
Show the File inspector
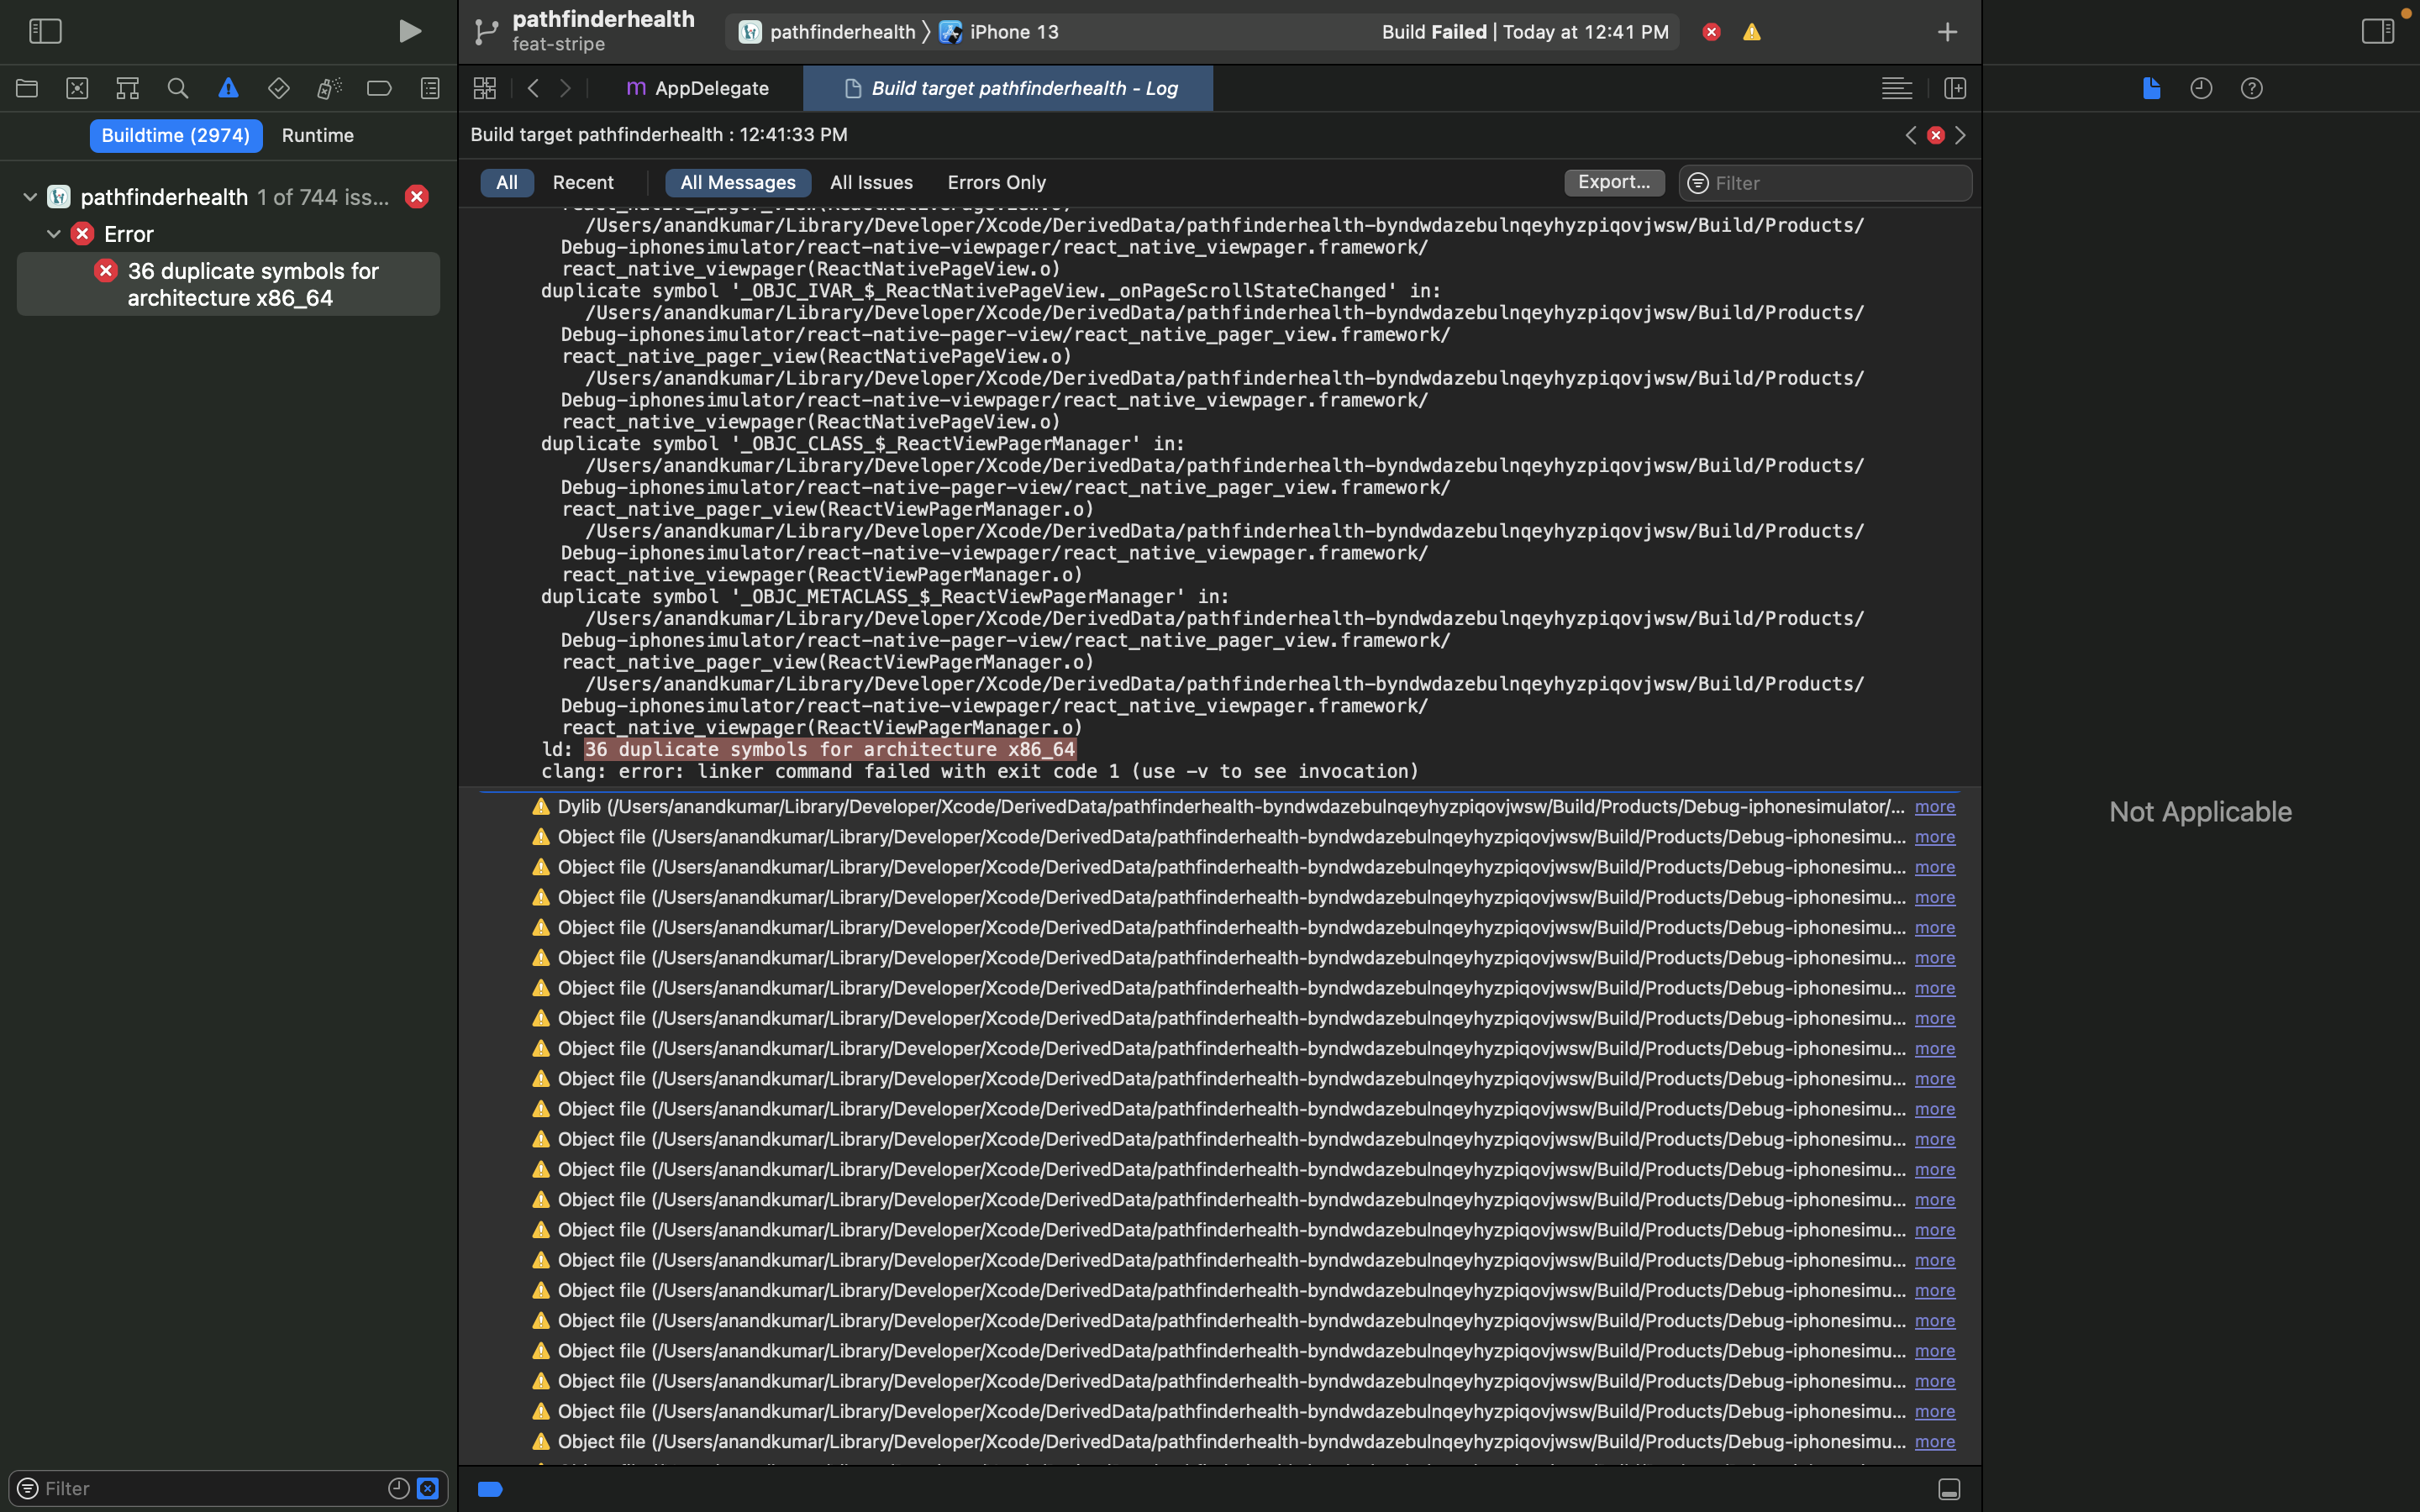[x=2151, y=88]
